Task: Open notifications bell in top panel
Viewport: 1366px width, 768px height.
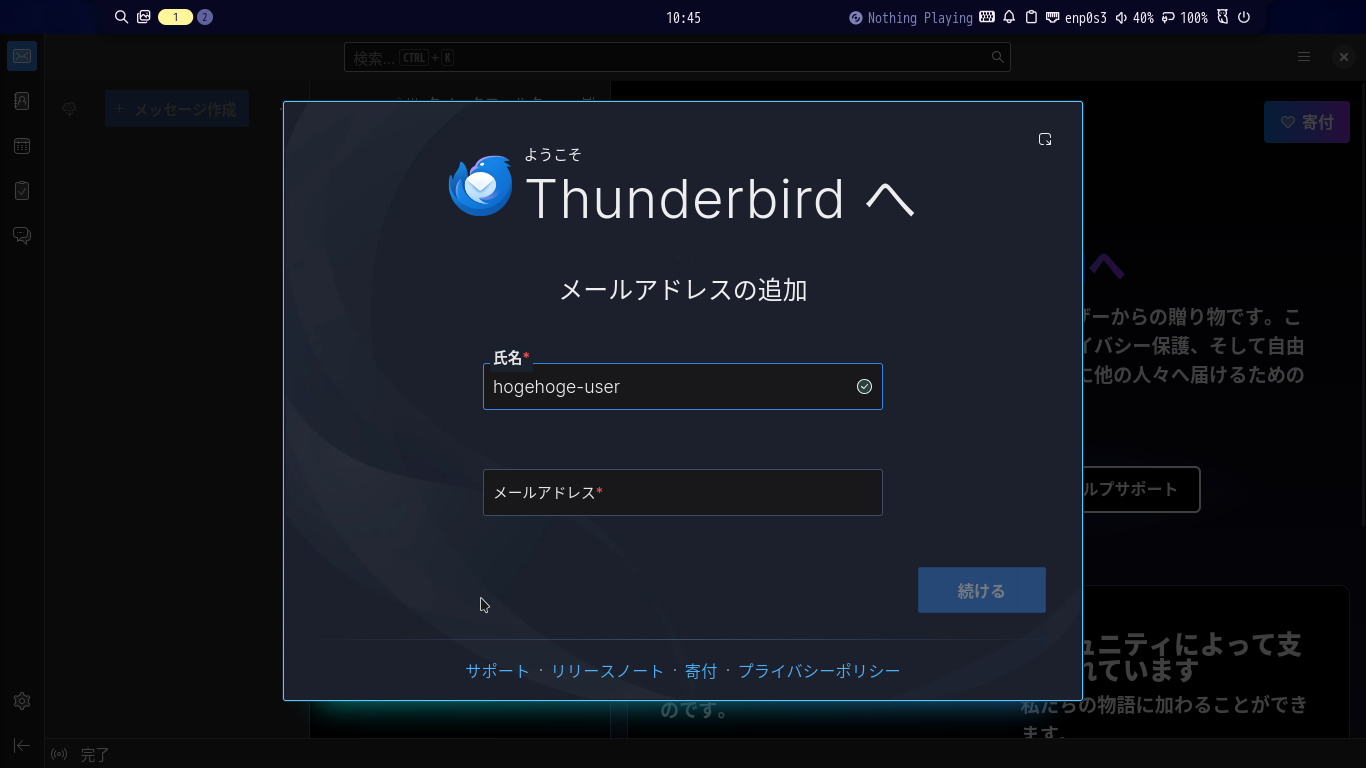Action: pos(1009,17)
